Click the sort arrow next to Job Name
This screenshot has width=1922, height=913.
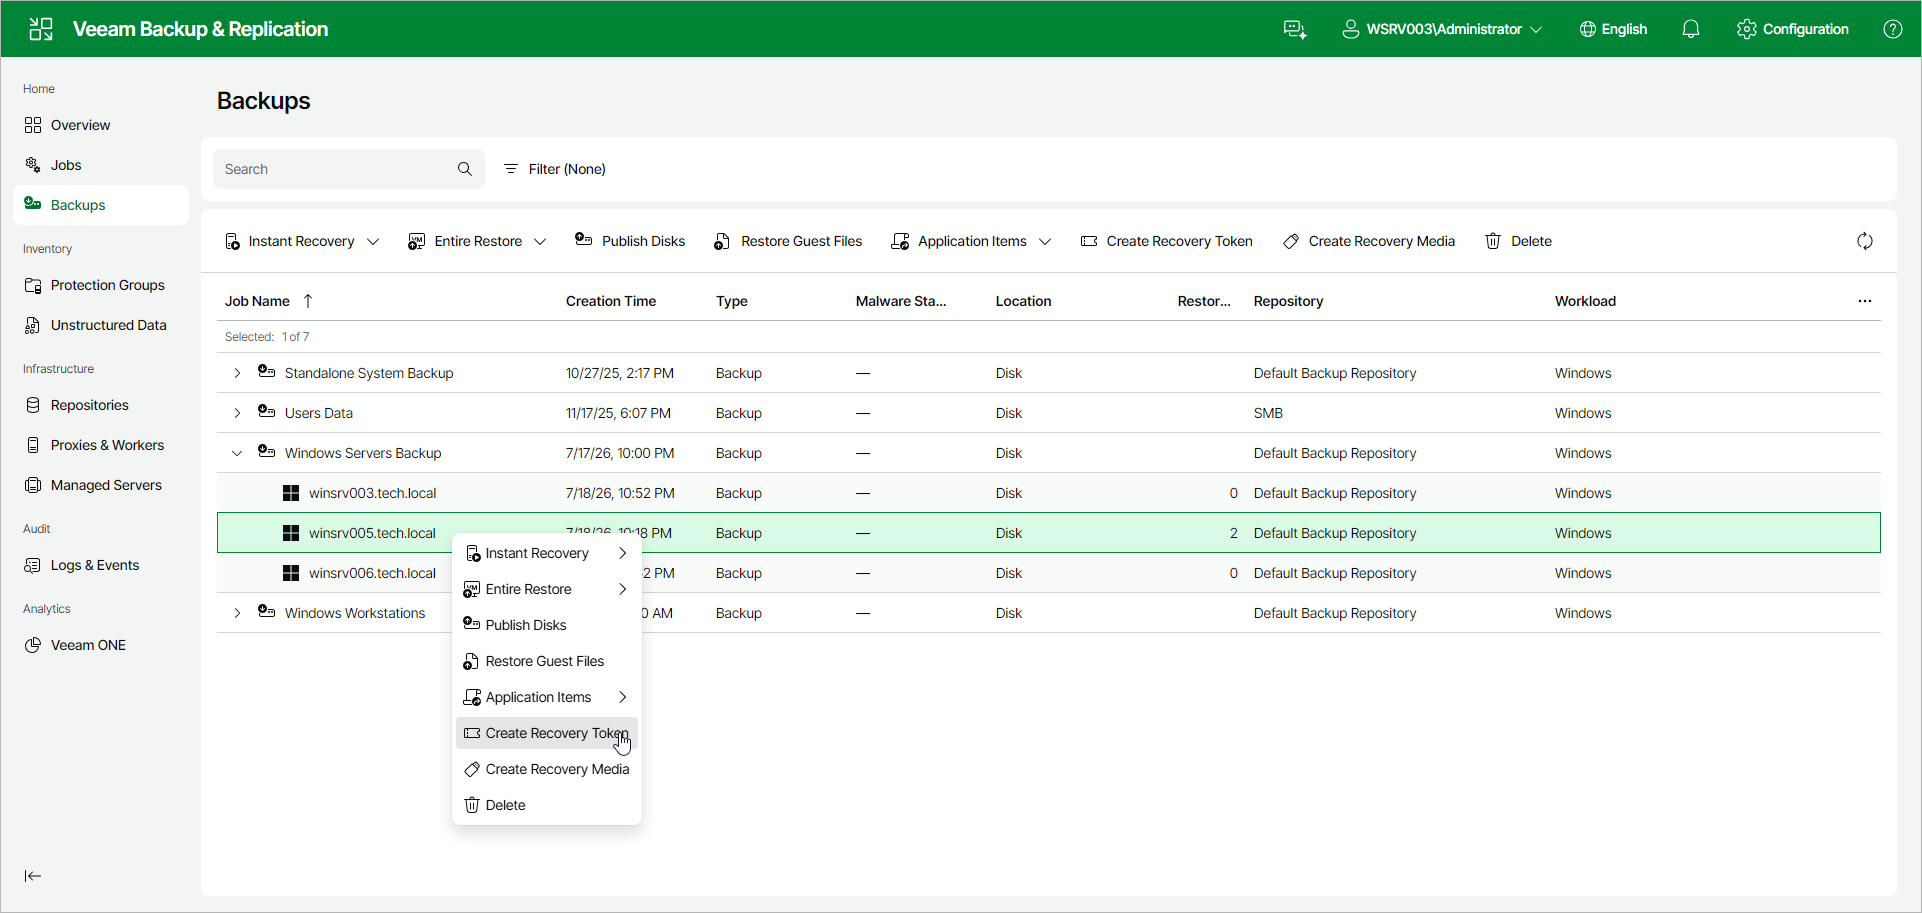(x=308, y=301)
